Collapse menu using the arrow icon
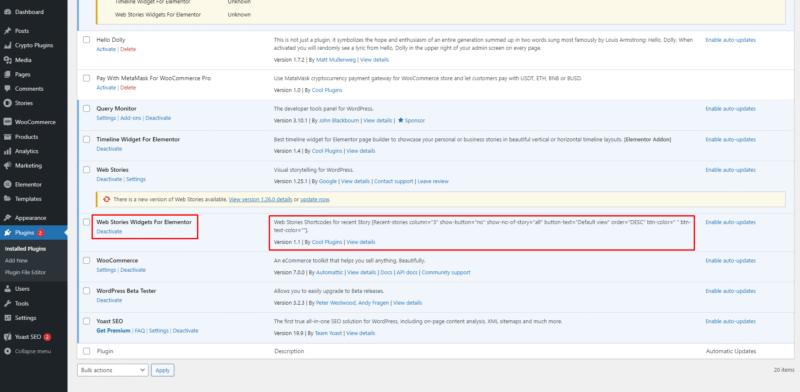The width and height of the screenshot is (800, 392). [7, 351]
